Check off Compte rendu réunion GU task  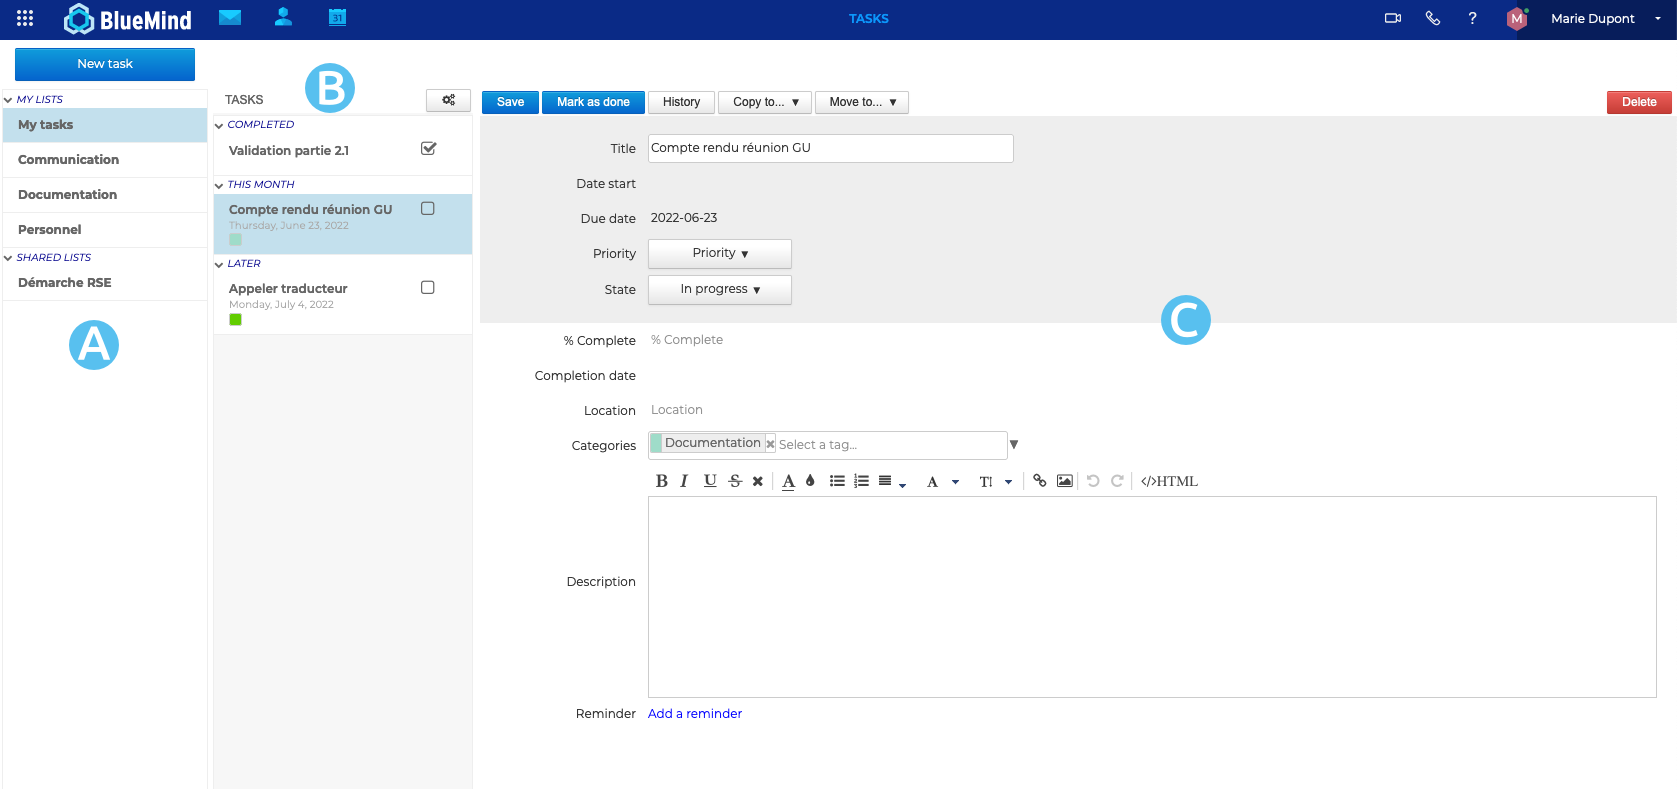coord(428,209)
